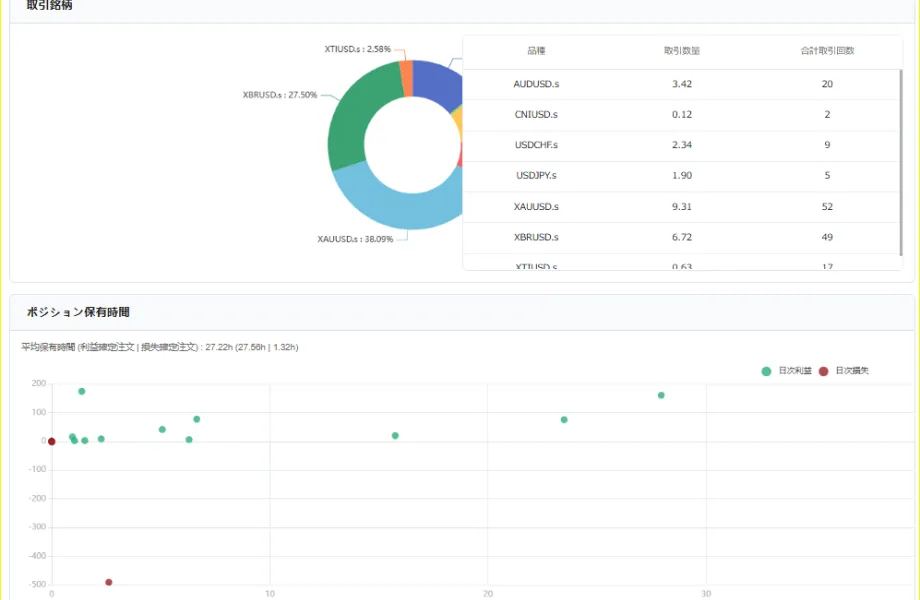
Task: Click the green point near 24 hours
Action: [564, 420]
